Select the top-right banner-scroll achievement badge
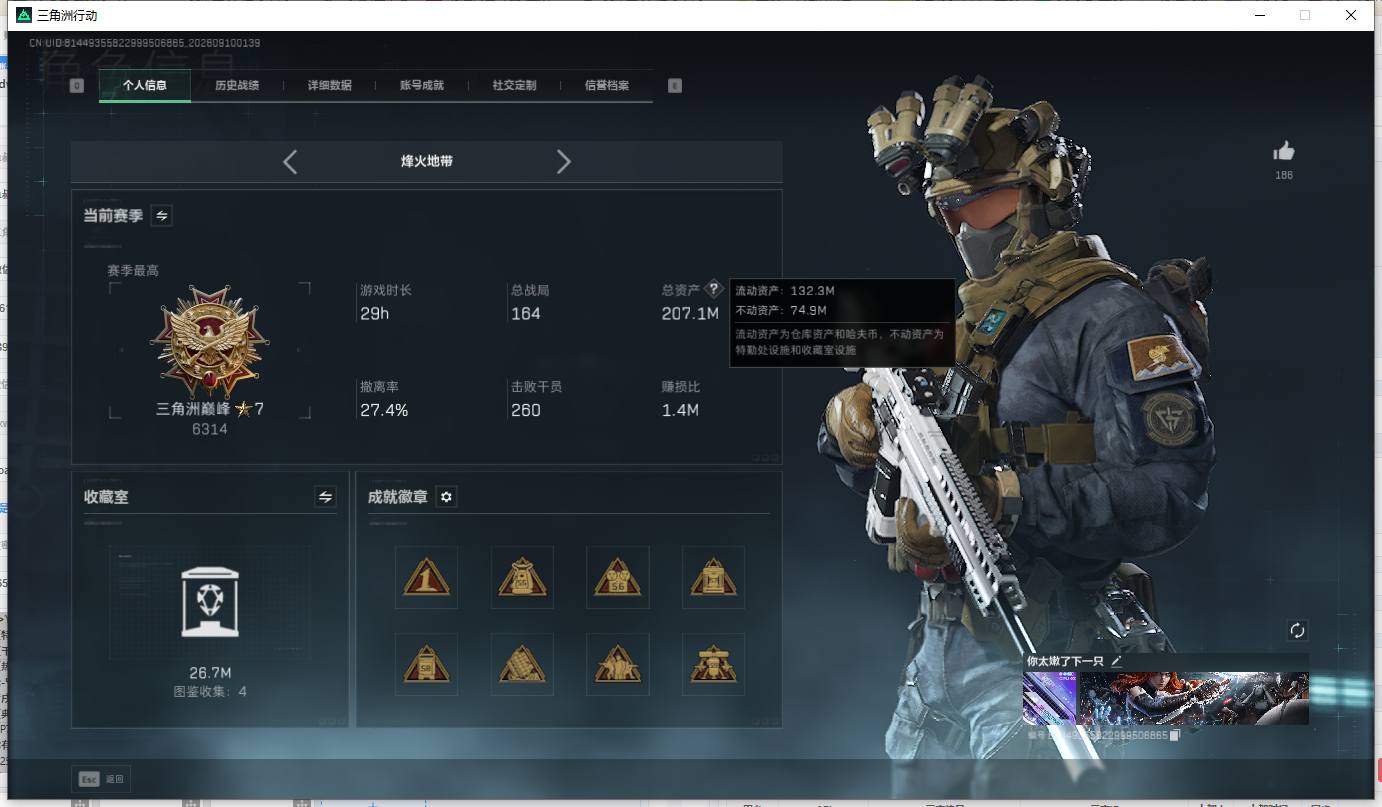The image size is (1382, 807). click(713, 577)
